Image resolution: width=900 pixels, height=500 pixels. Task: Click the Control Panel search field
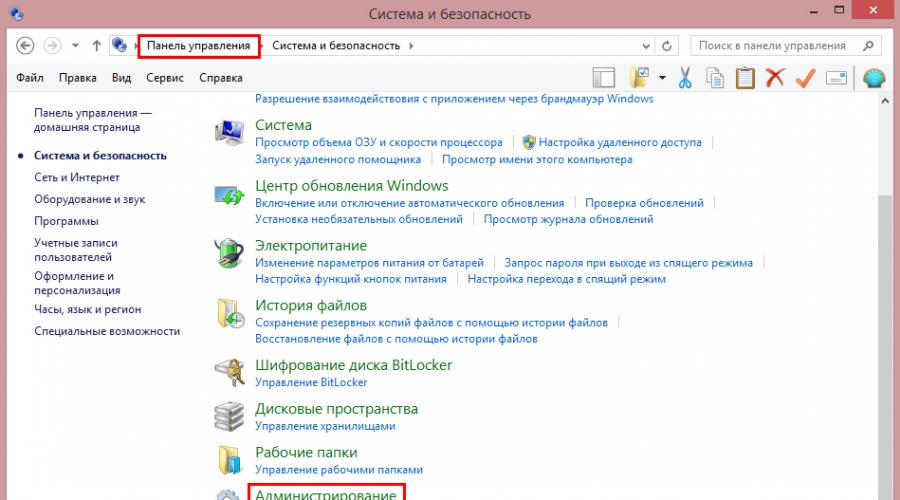coord(786,45)
